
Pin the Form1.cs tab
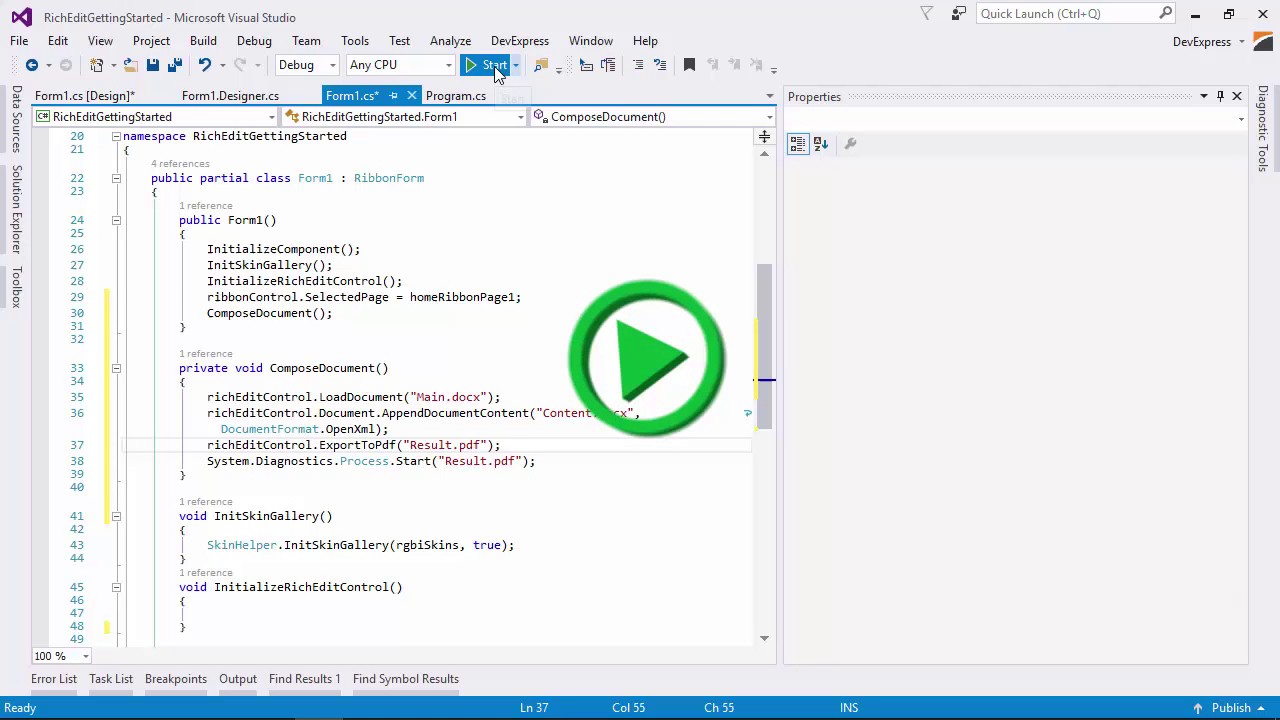click(x=393, y=96)
